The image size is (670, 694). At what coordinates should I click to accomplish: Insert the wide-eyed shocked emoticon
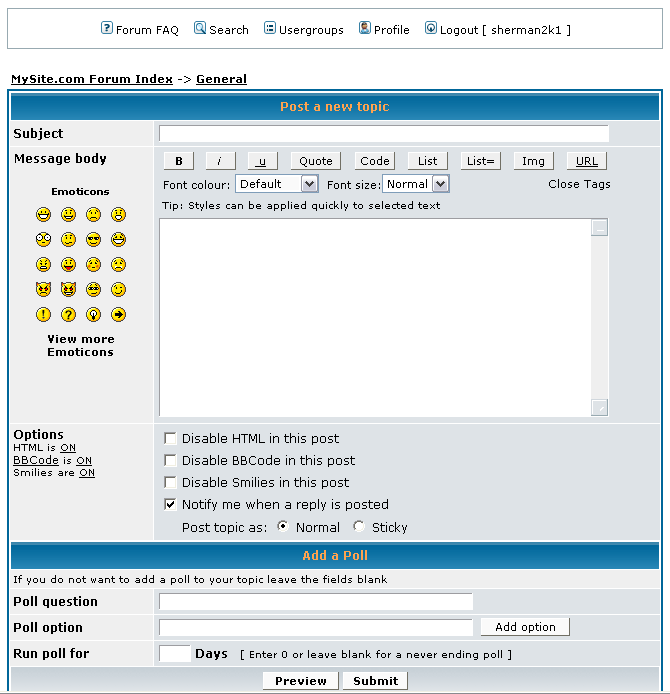(43, 240)
